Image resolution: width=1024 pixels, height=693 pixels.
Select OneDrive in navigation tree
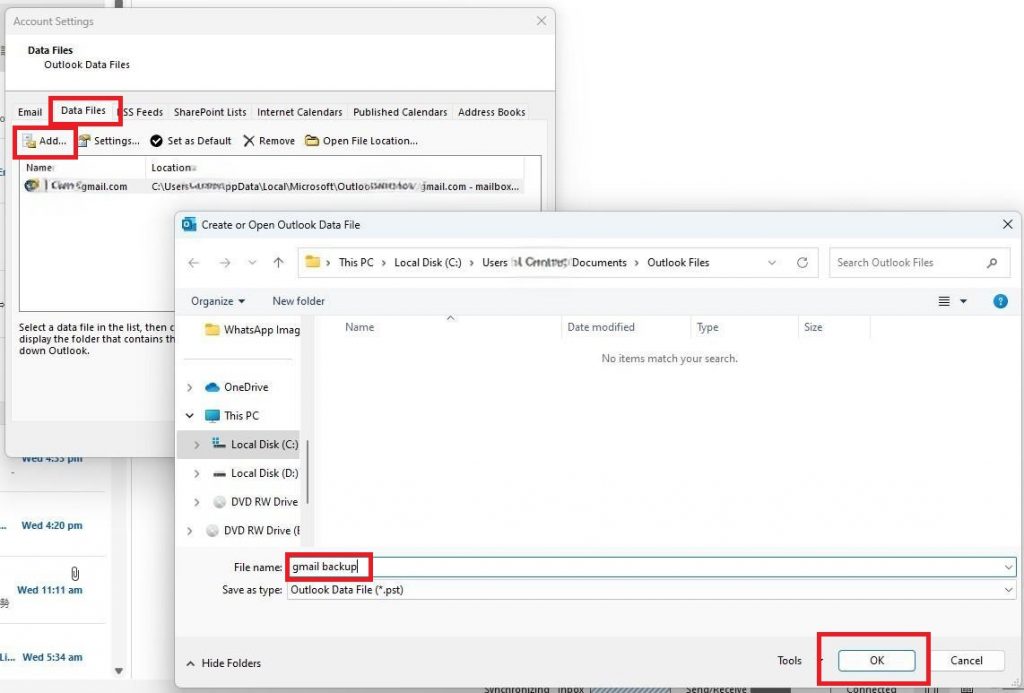click(x=236, y=387)
